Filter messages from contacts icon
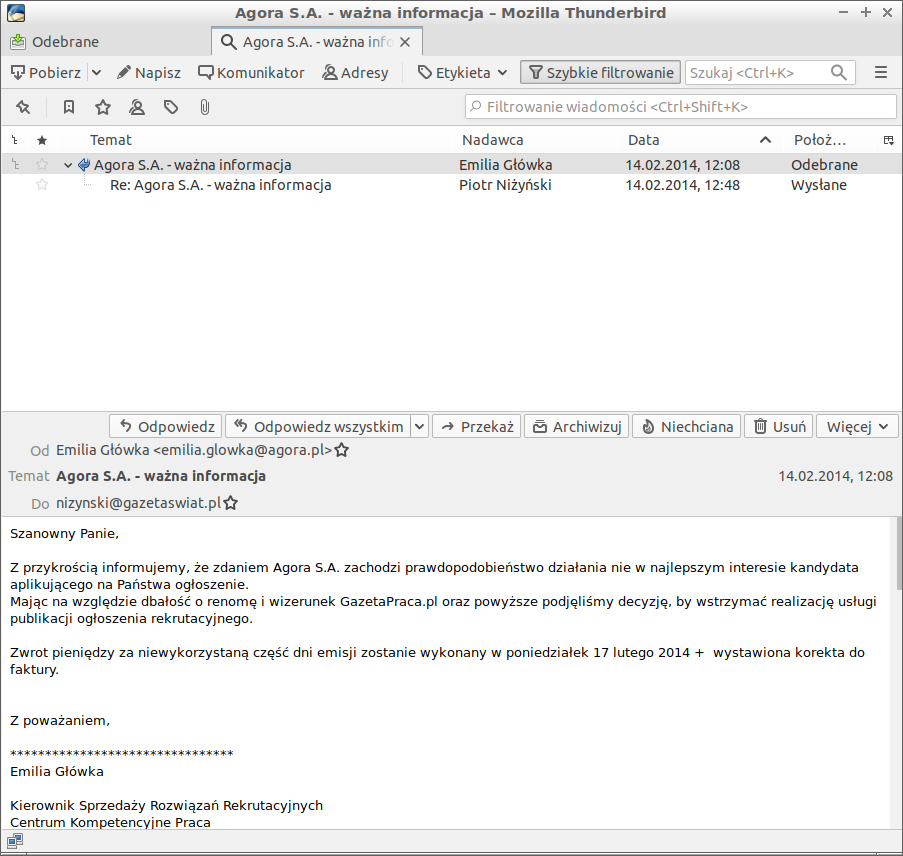The width and height of the screenshot is (903, 856). click(x=136, y=107)
